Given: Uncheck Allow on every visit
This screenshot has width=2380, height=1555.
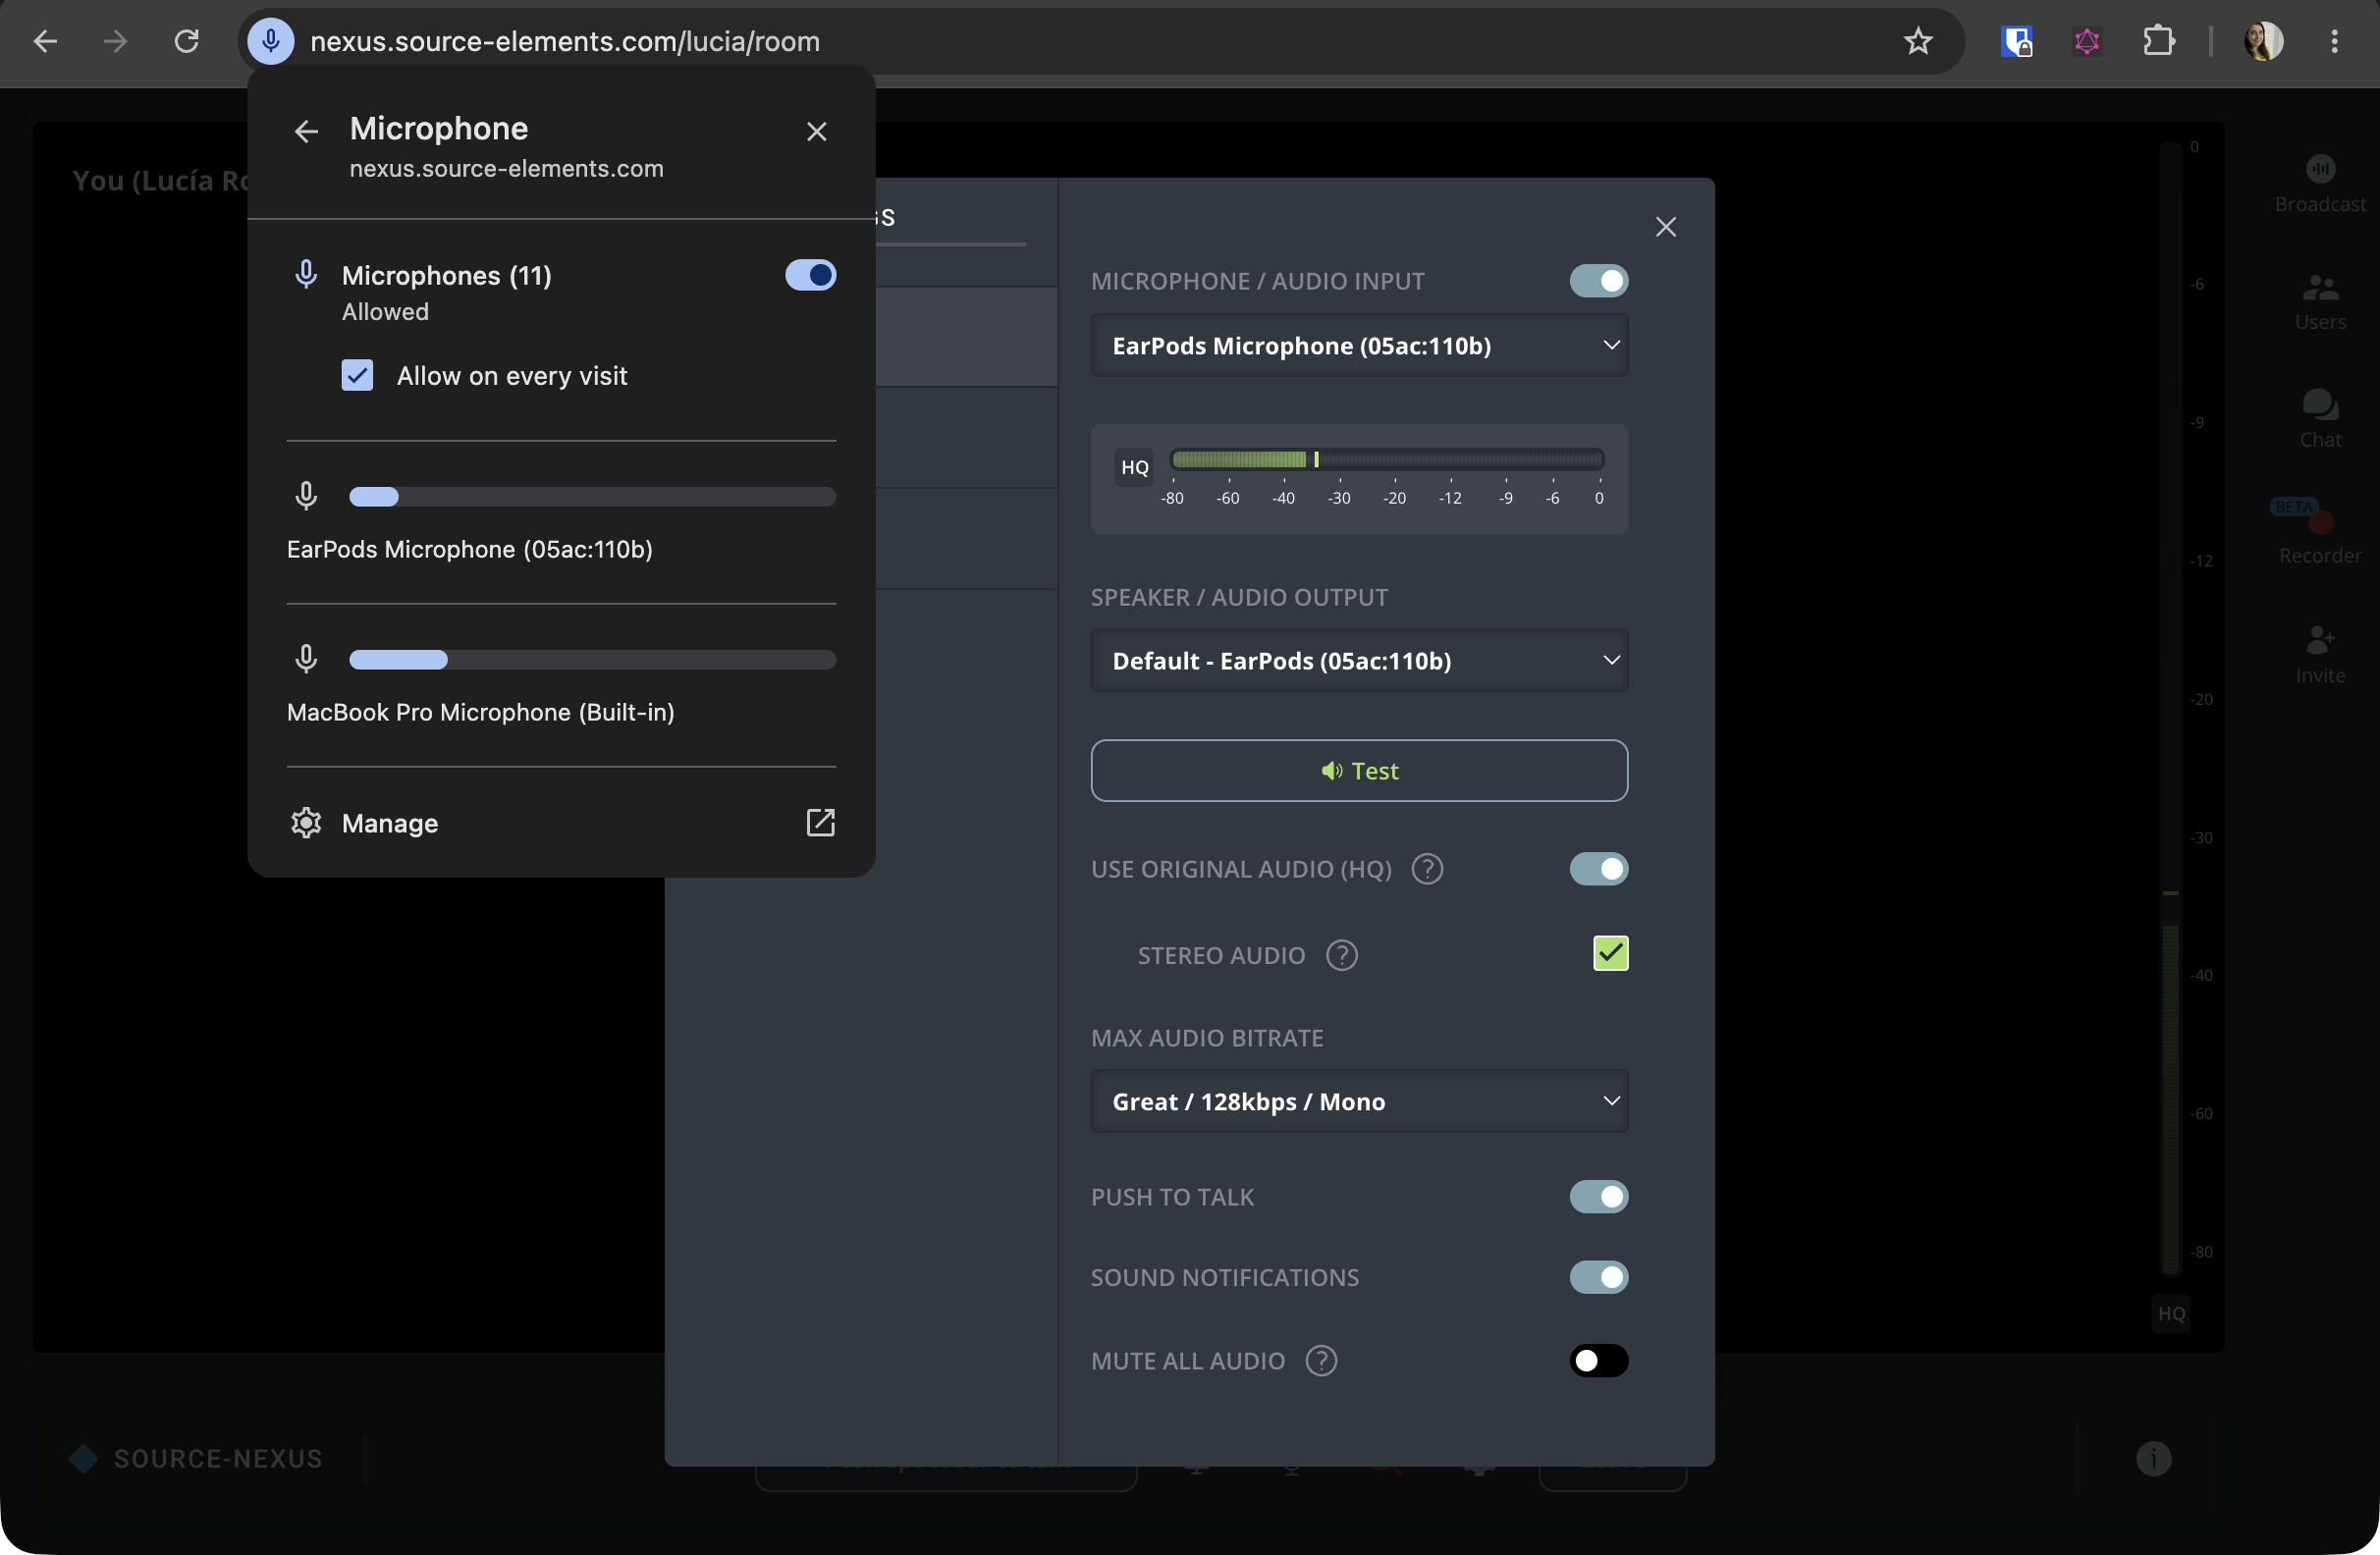Looking at the screenshot, I should coord(357,376).
